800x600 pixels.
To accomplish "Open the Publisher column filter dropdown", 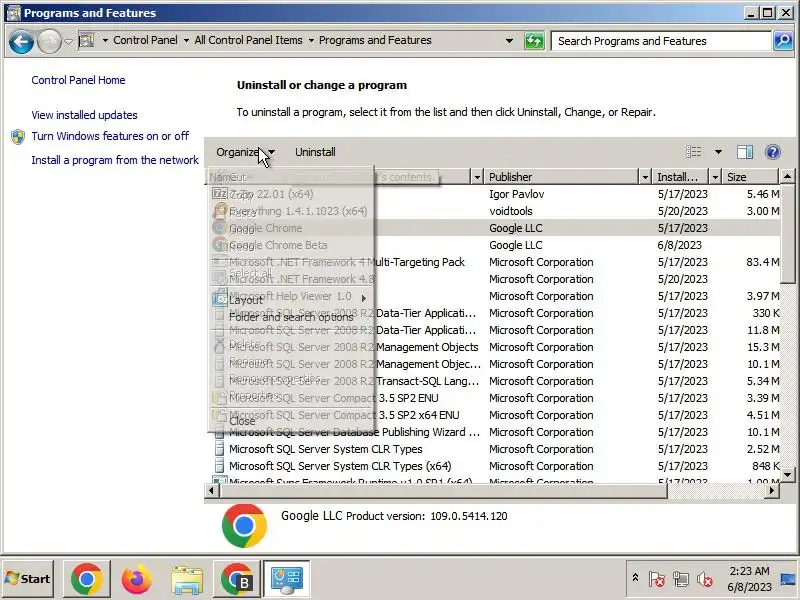I will pyautogui.click(x=645, y=177).
